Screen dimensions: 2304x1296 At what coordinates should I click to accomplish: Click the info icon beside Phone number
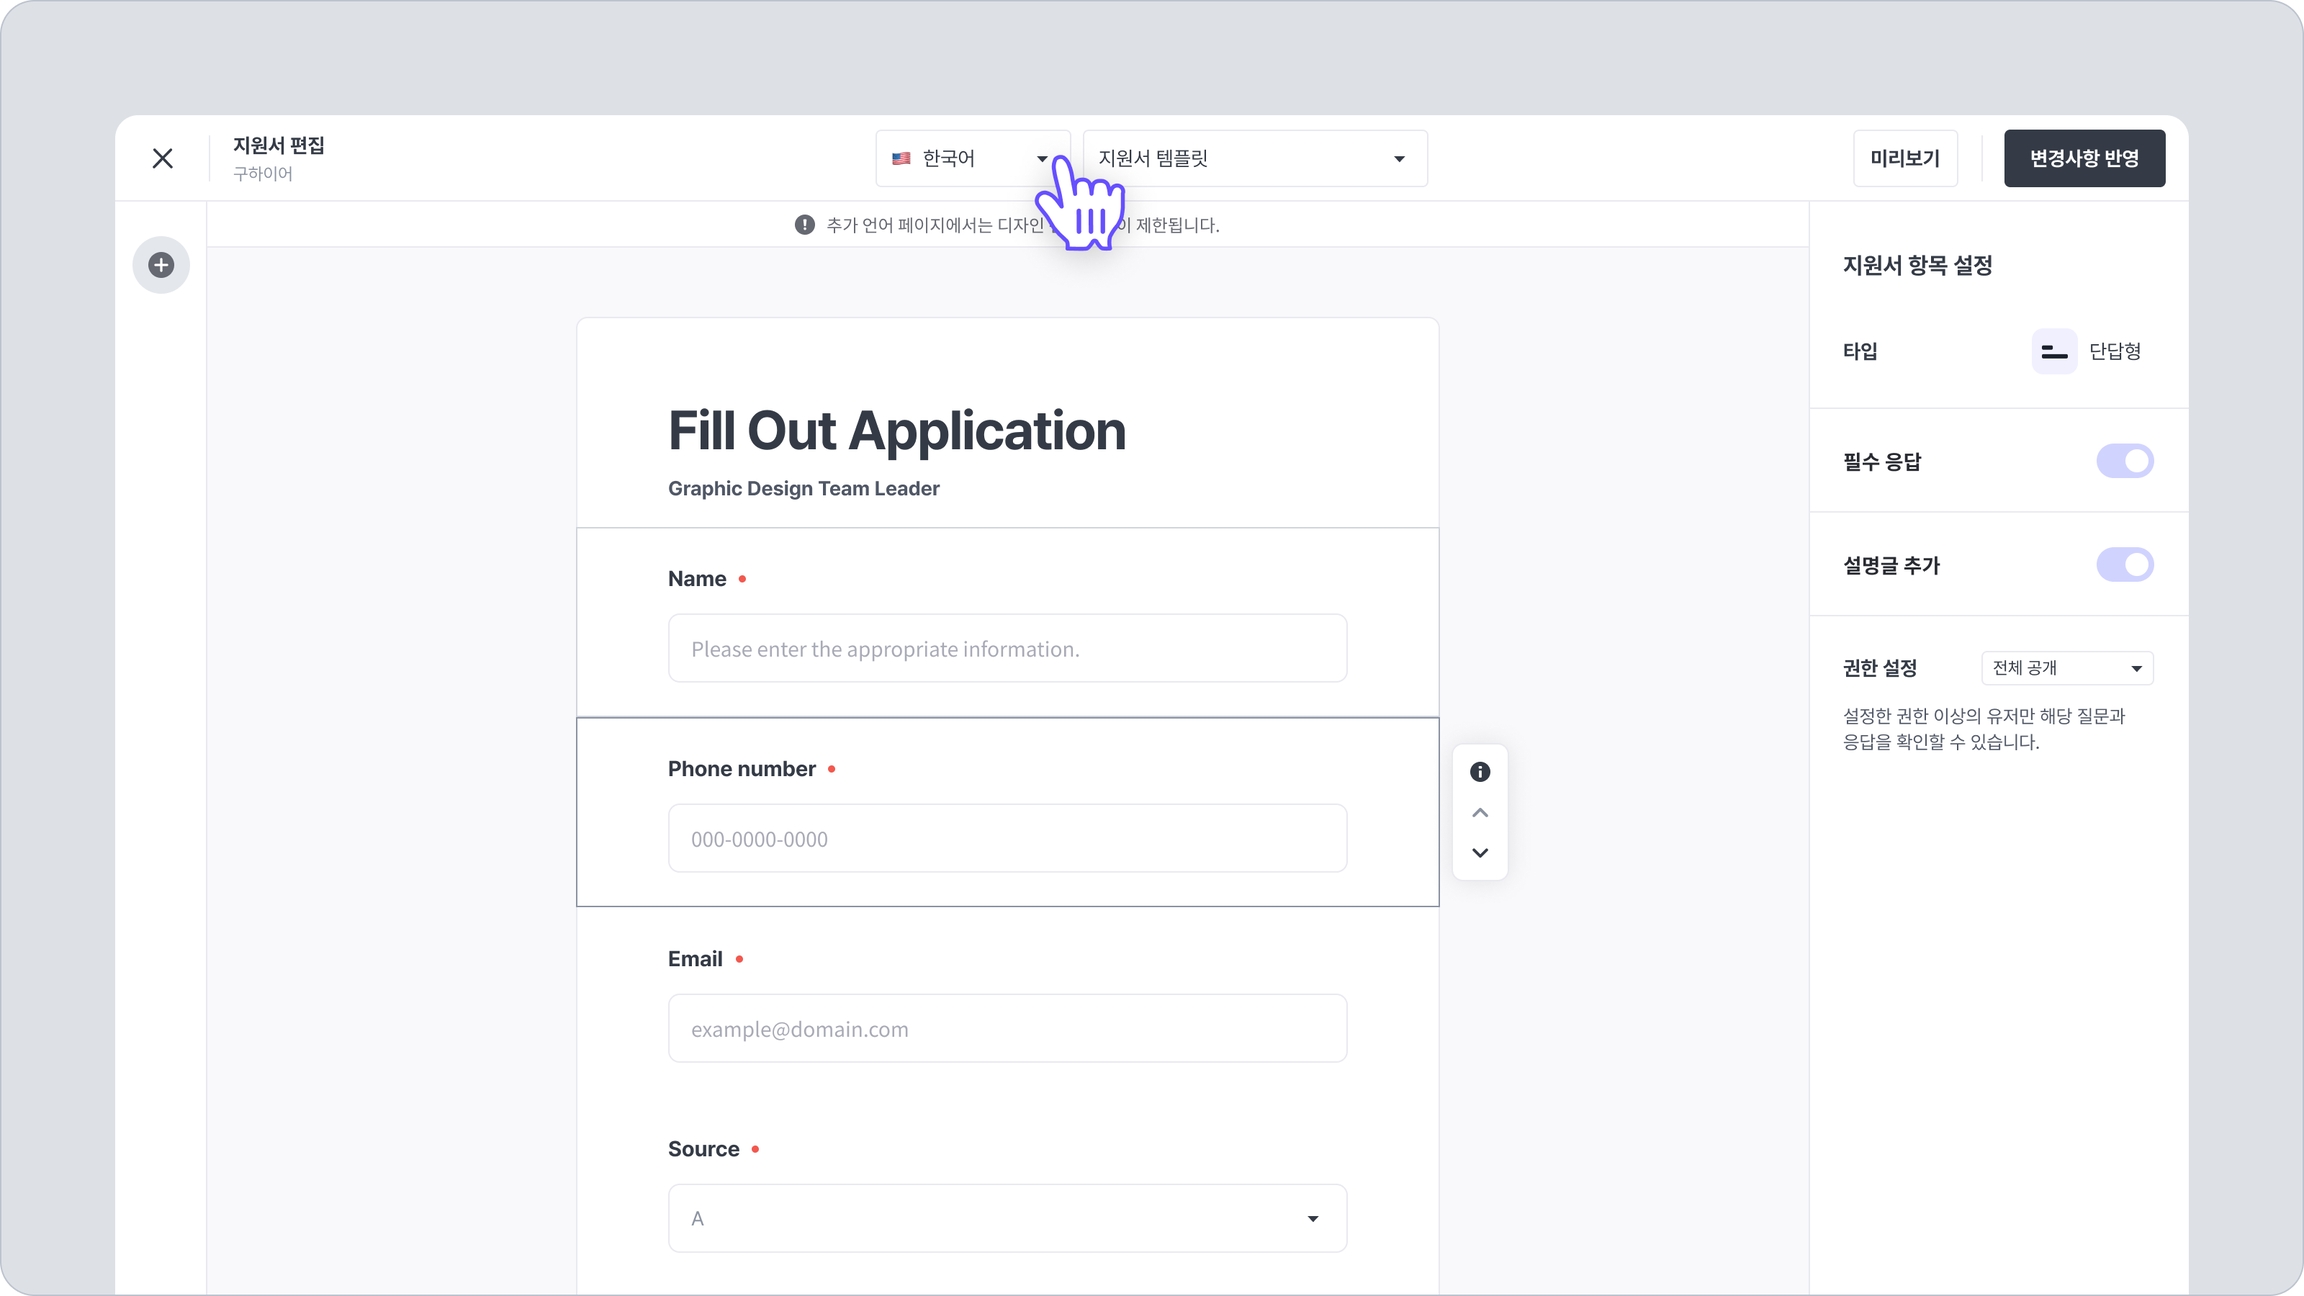point(1480,772)
